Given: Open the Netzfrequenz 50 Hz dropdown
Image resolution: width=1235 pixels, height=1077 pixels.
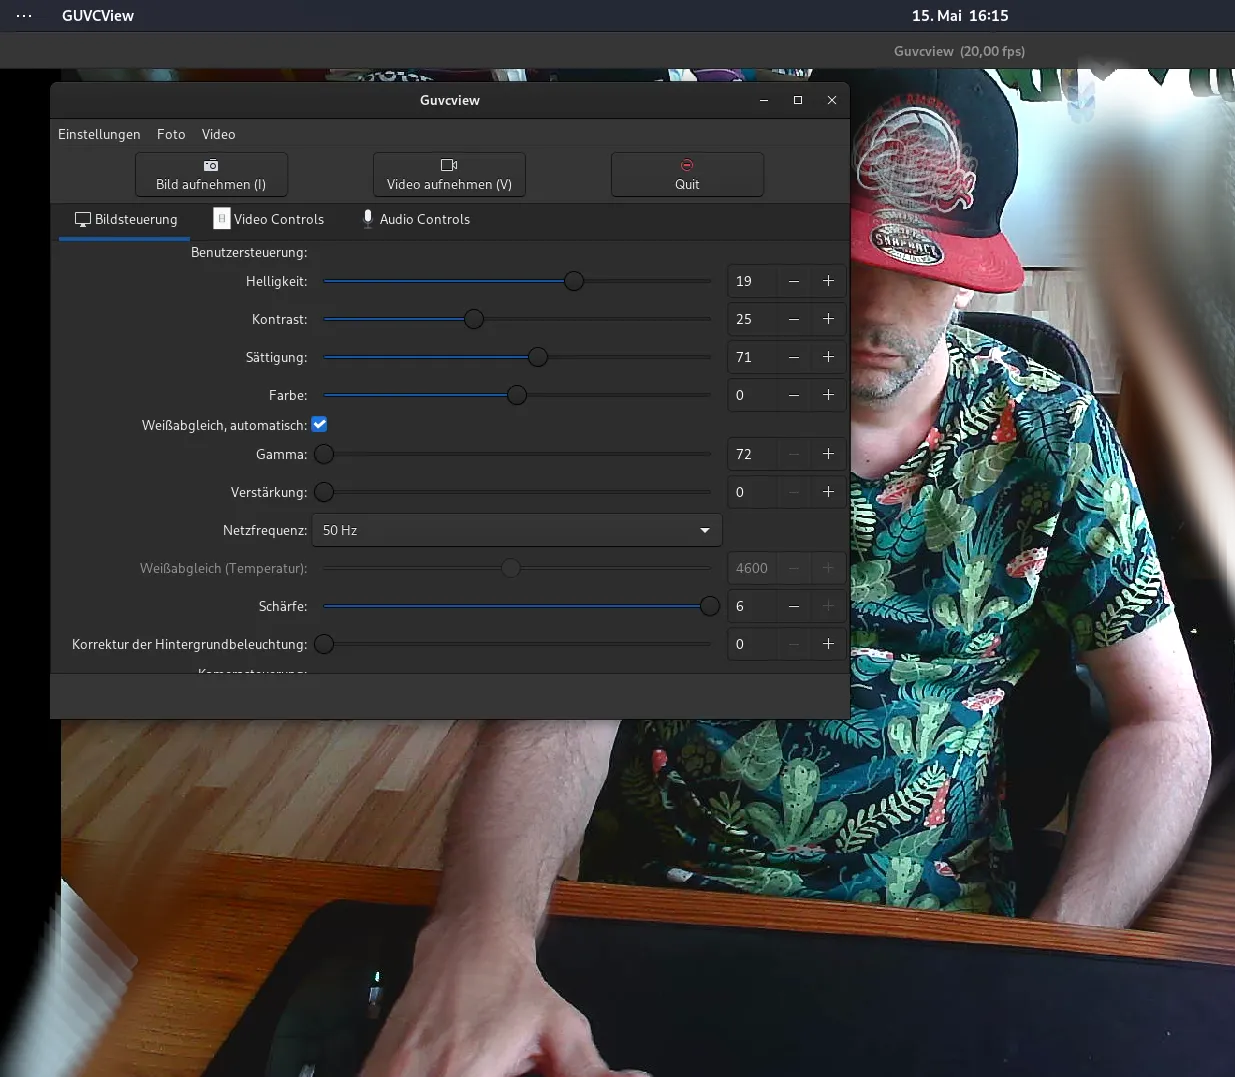Looking at the screenshot, I should point(517,530).
